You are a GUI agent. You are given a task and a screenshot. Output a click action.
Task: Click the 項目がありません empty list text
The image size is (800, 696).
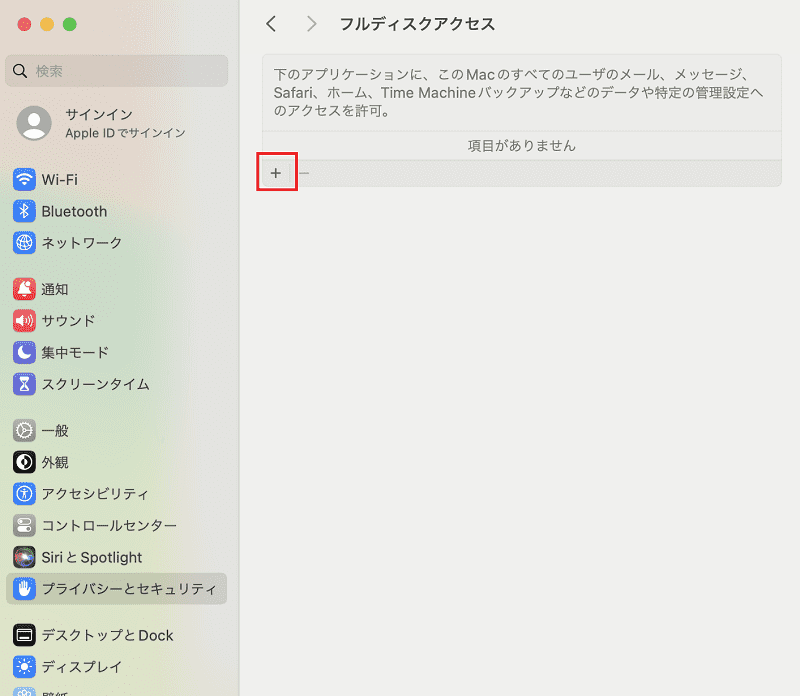point(521,146)
